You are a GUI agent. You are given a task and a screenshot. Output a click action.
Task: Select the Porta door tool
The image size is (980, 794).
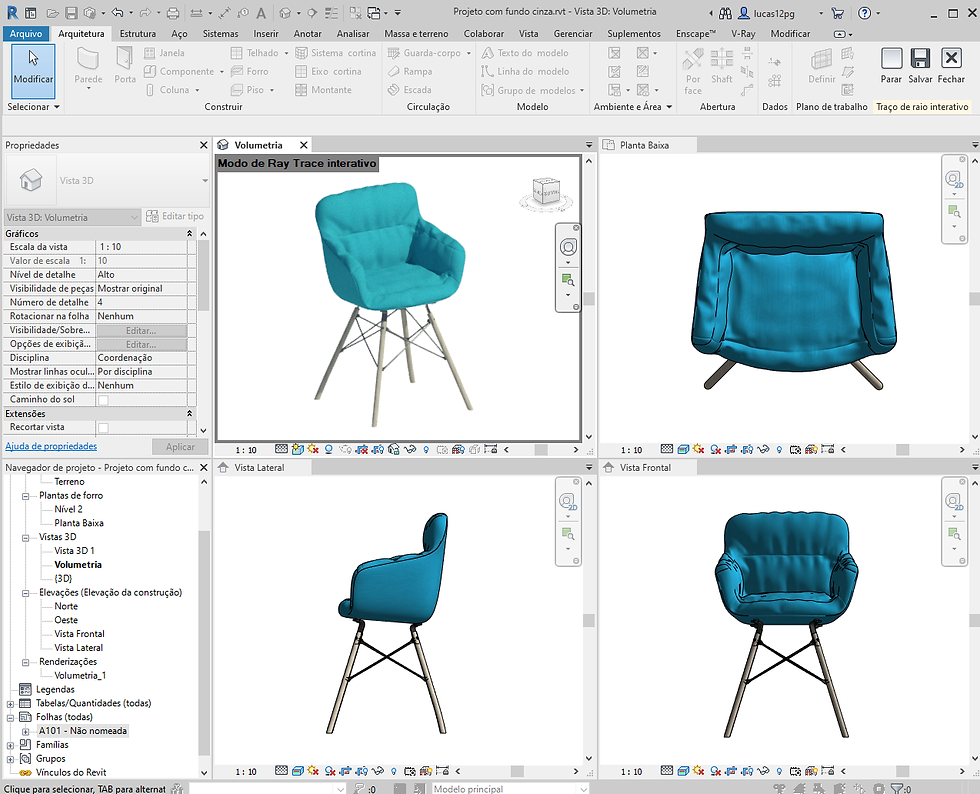coord(125,65)
